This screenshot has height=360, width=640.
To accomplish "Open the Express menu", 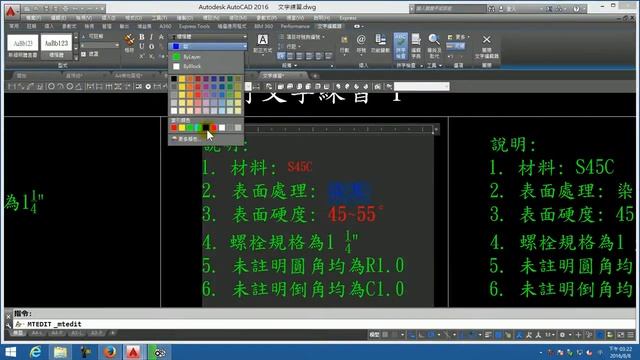I will click(x=348, y=18).
